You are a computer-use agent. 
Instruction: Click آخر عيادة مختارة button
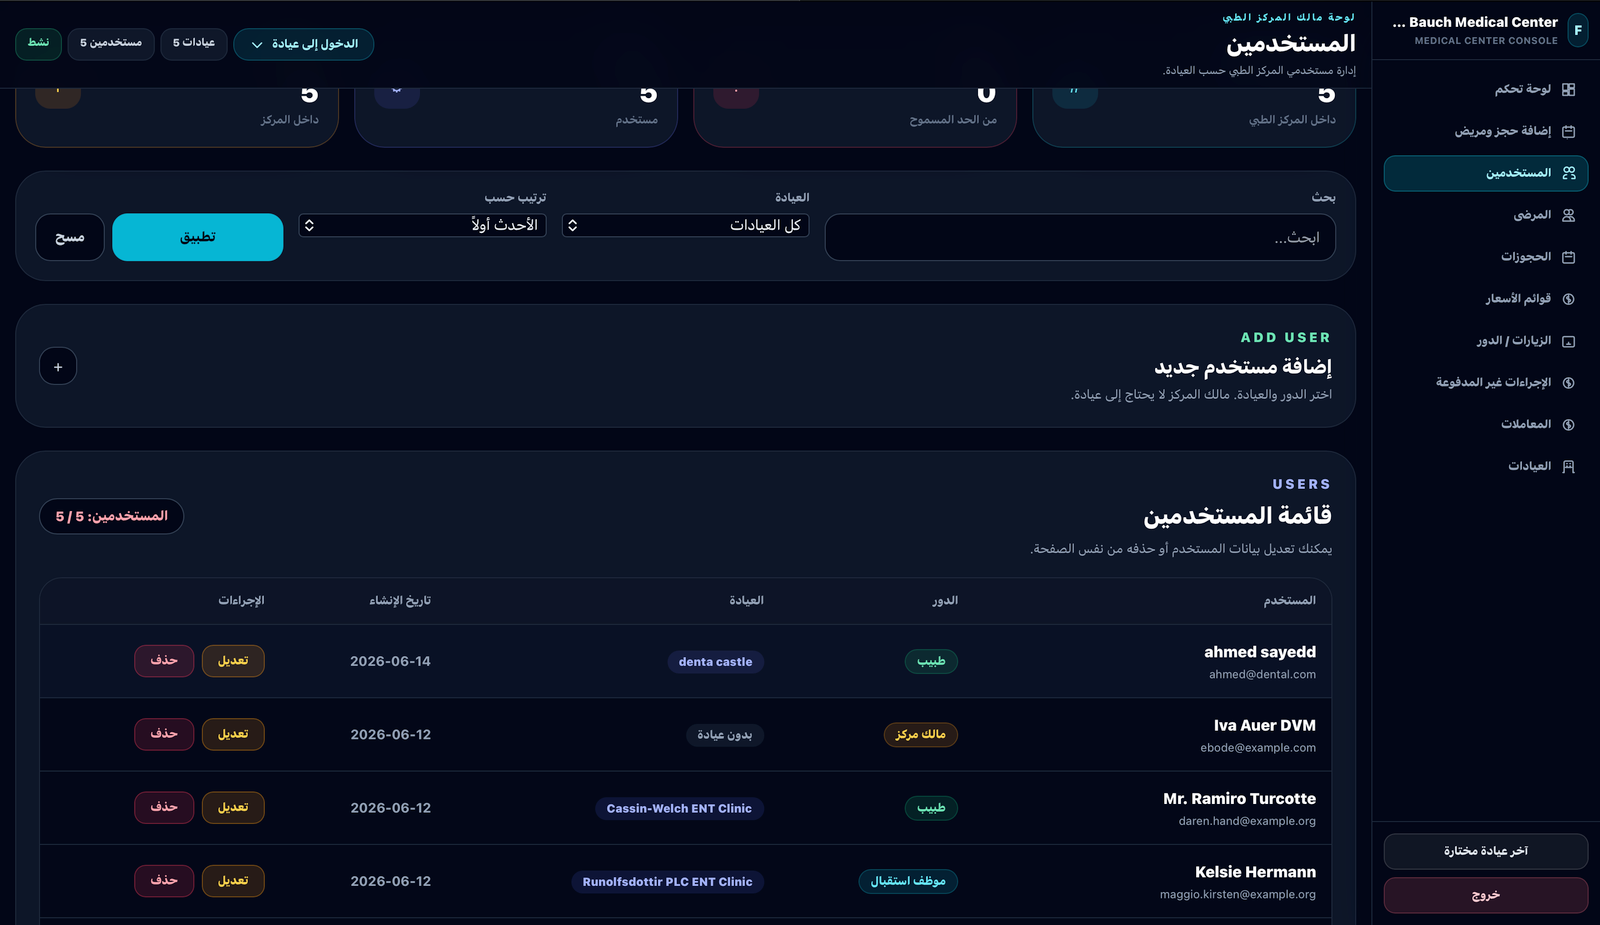click(1486, 851)
